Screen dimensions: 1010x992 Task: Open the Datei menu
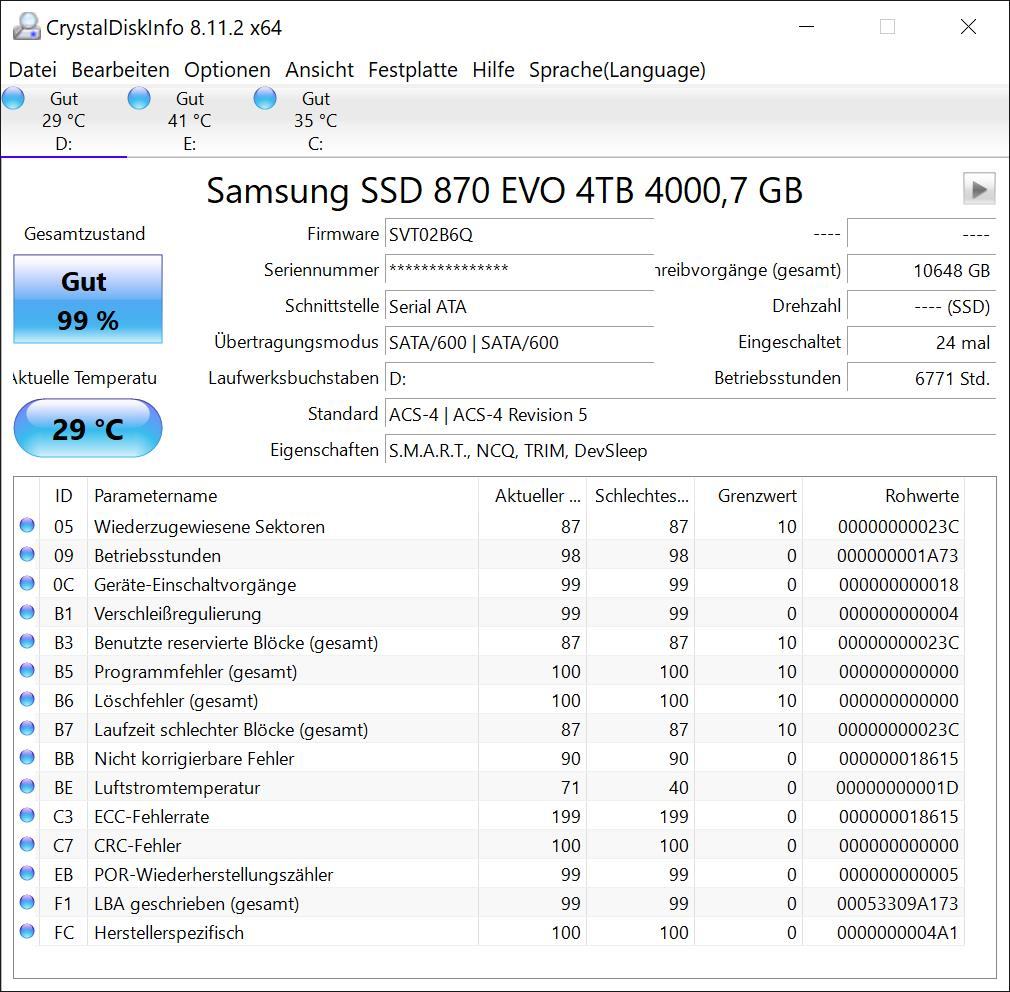coord(33,70)
